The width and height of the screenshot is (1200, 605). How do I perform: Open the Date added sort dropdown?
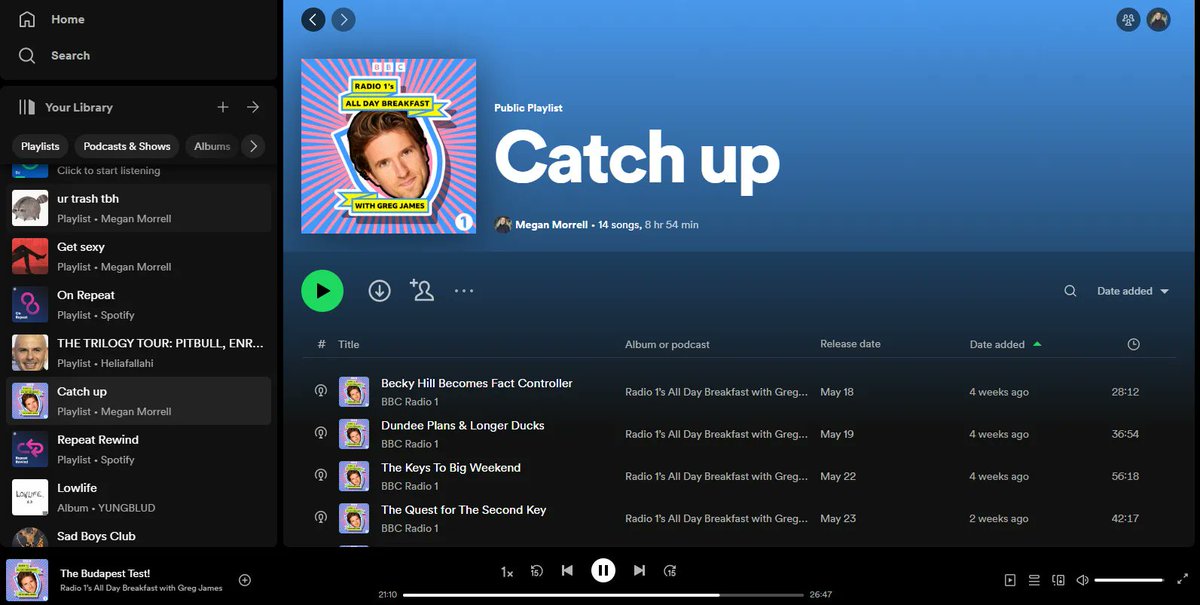(1133, 291)
